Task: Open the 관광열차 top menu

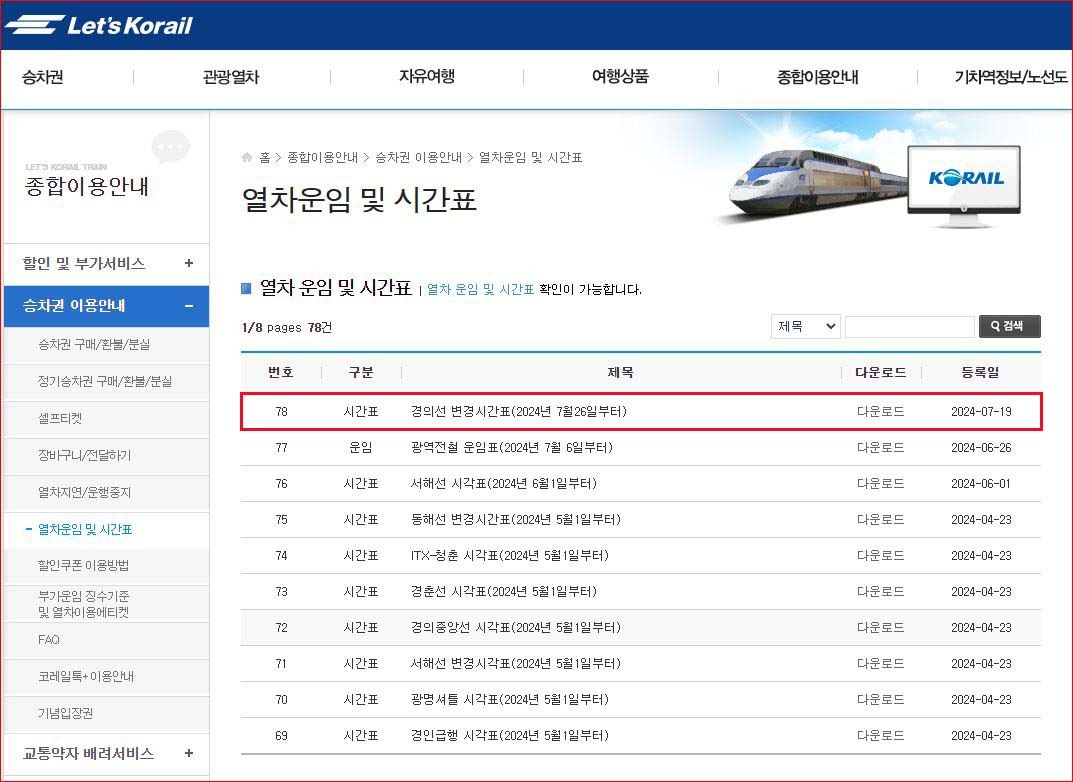Action: coord(231,77)
